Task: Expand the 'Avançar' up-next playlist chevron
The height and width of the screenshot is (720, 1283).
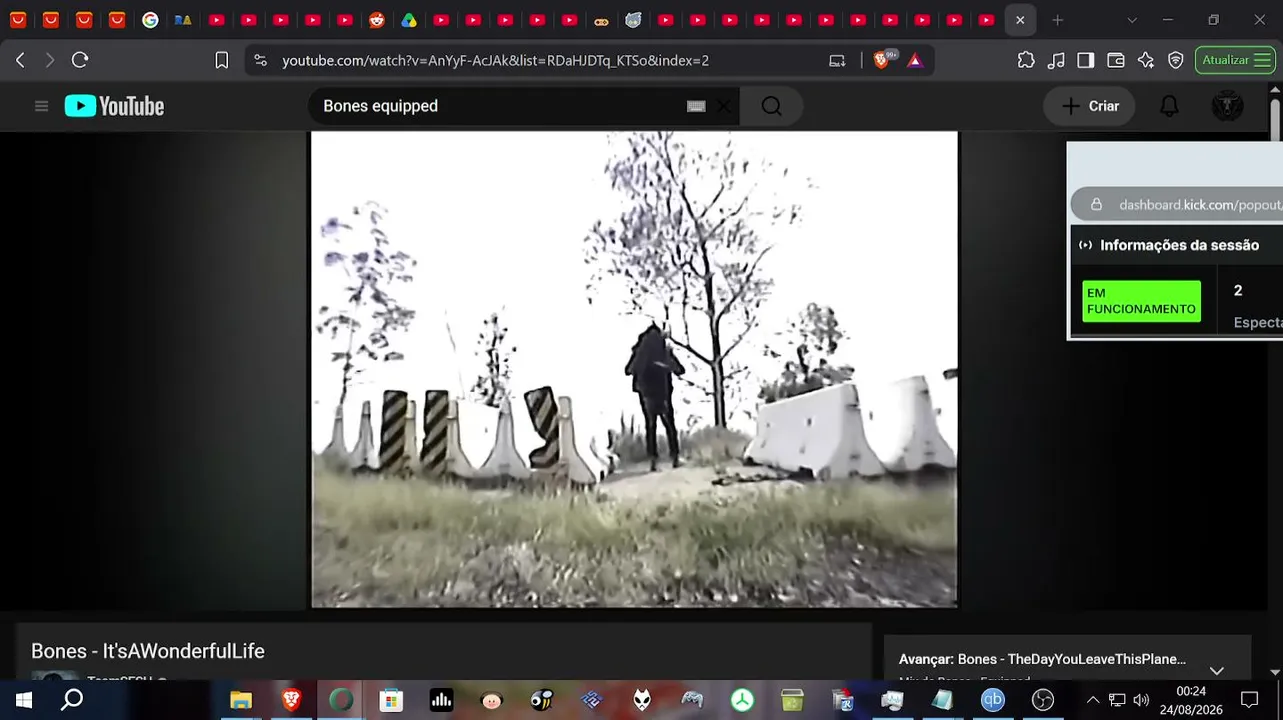Action: click(x=1216, y=670)
